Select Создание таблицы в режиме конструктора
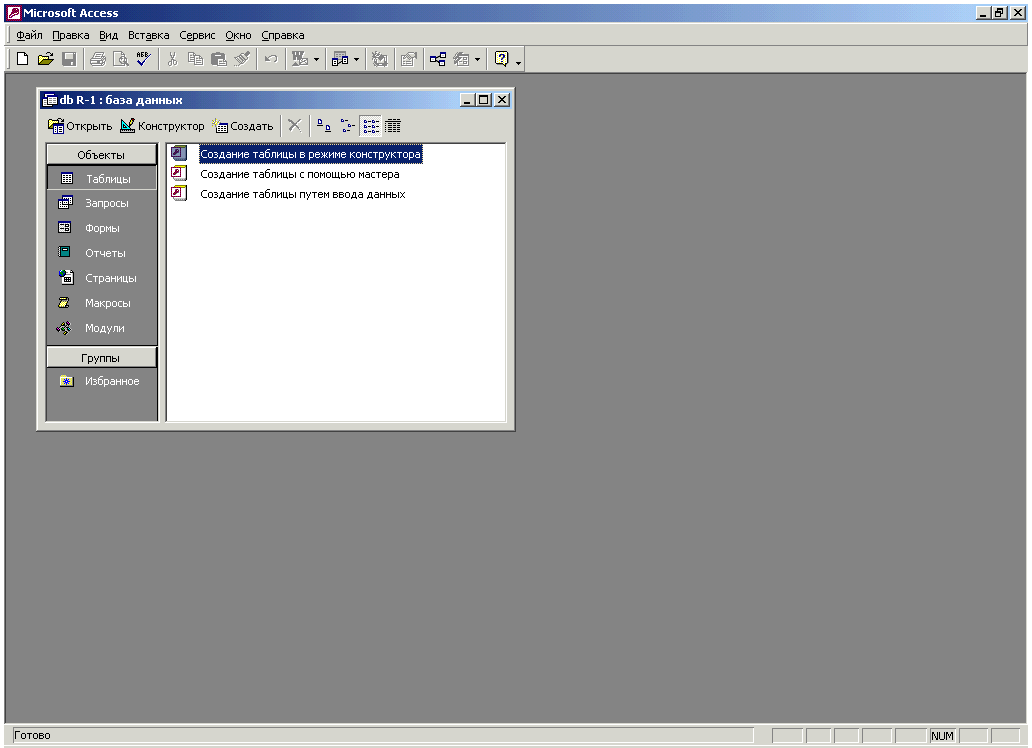 tap(311, 154)
